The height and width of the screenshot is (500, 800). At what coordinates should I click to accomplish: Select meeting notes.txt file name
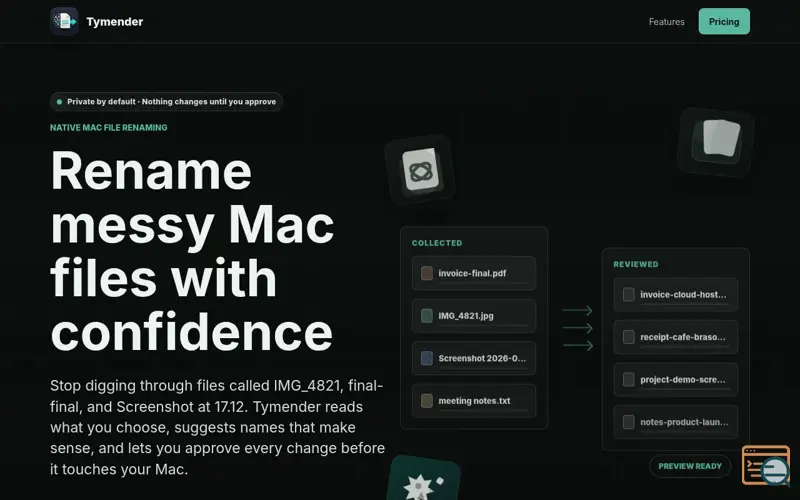[x=474, y=401]
